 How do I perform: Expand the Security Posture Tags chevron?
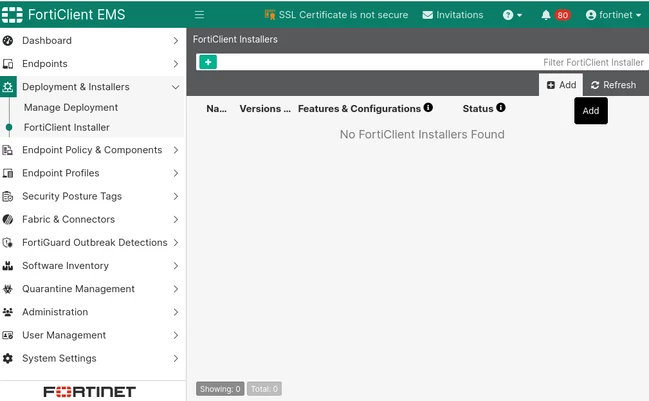(175, 196)
